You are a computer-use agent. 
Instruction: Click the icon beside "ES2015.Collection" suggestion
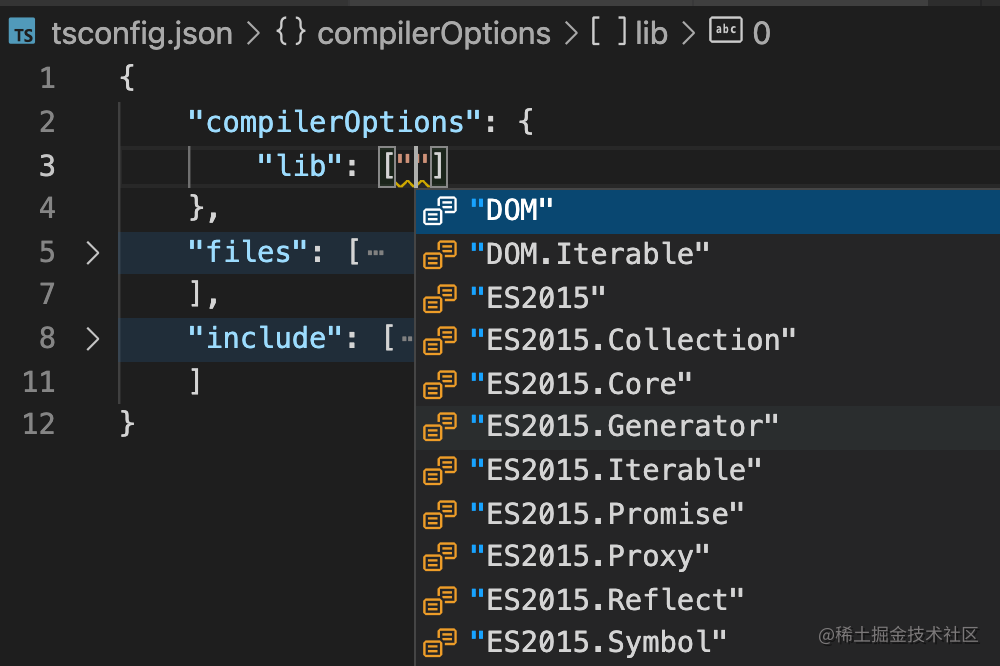pos(440,341)
